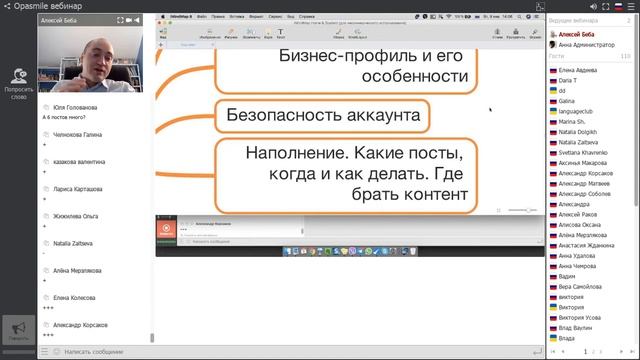Screen dimensions: 640x360
Task: Click guest Natalia Dolgikh in the list
Action: coord(578,132)
